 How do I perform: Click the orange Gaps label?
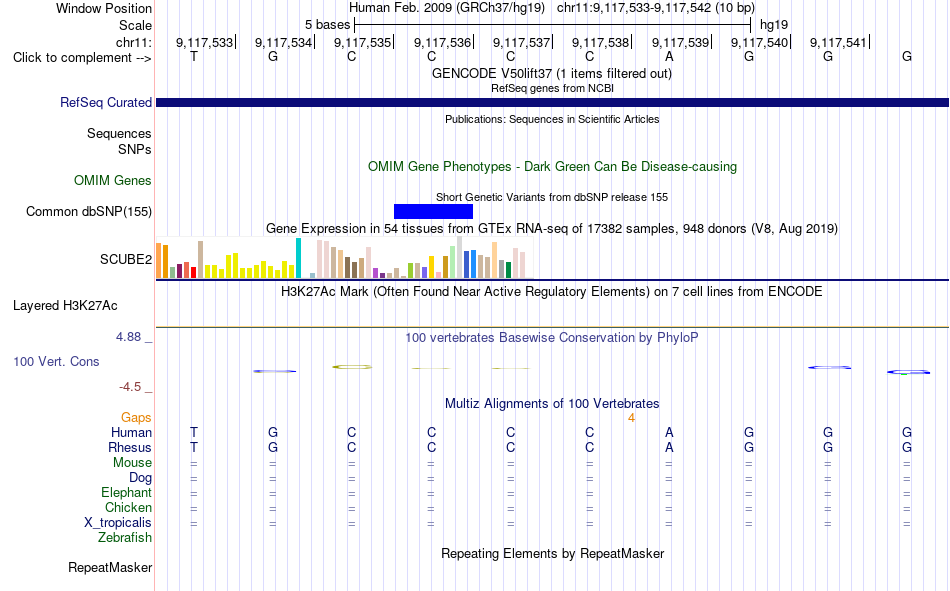pyautogui.click(x=136, y=418)
